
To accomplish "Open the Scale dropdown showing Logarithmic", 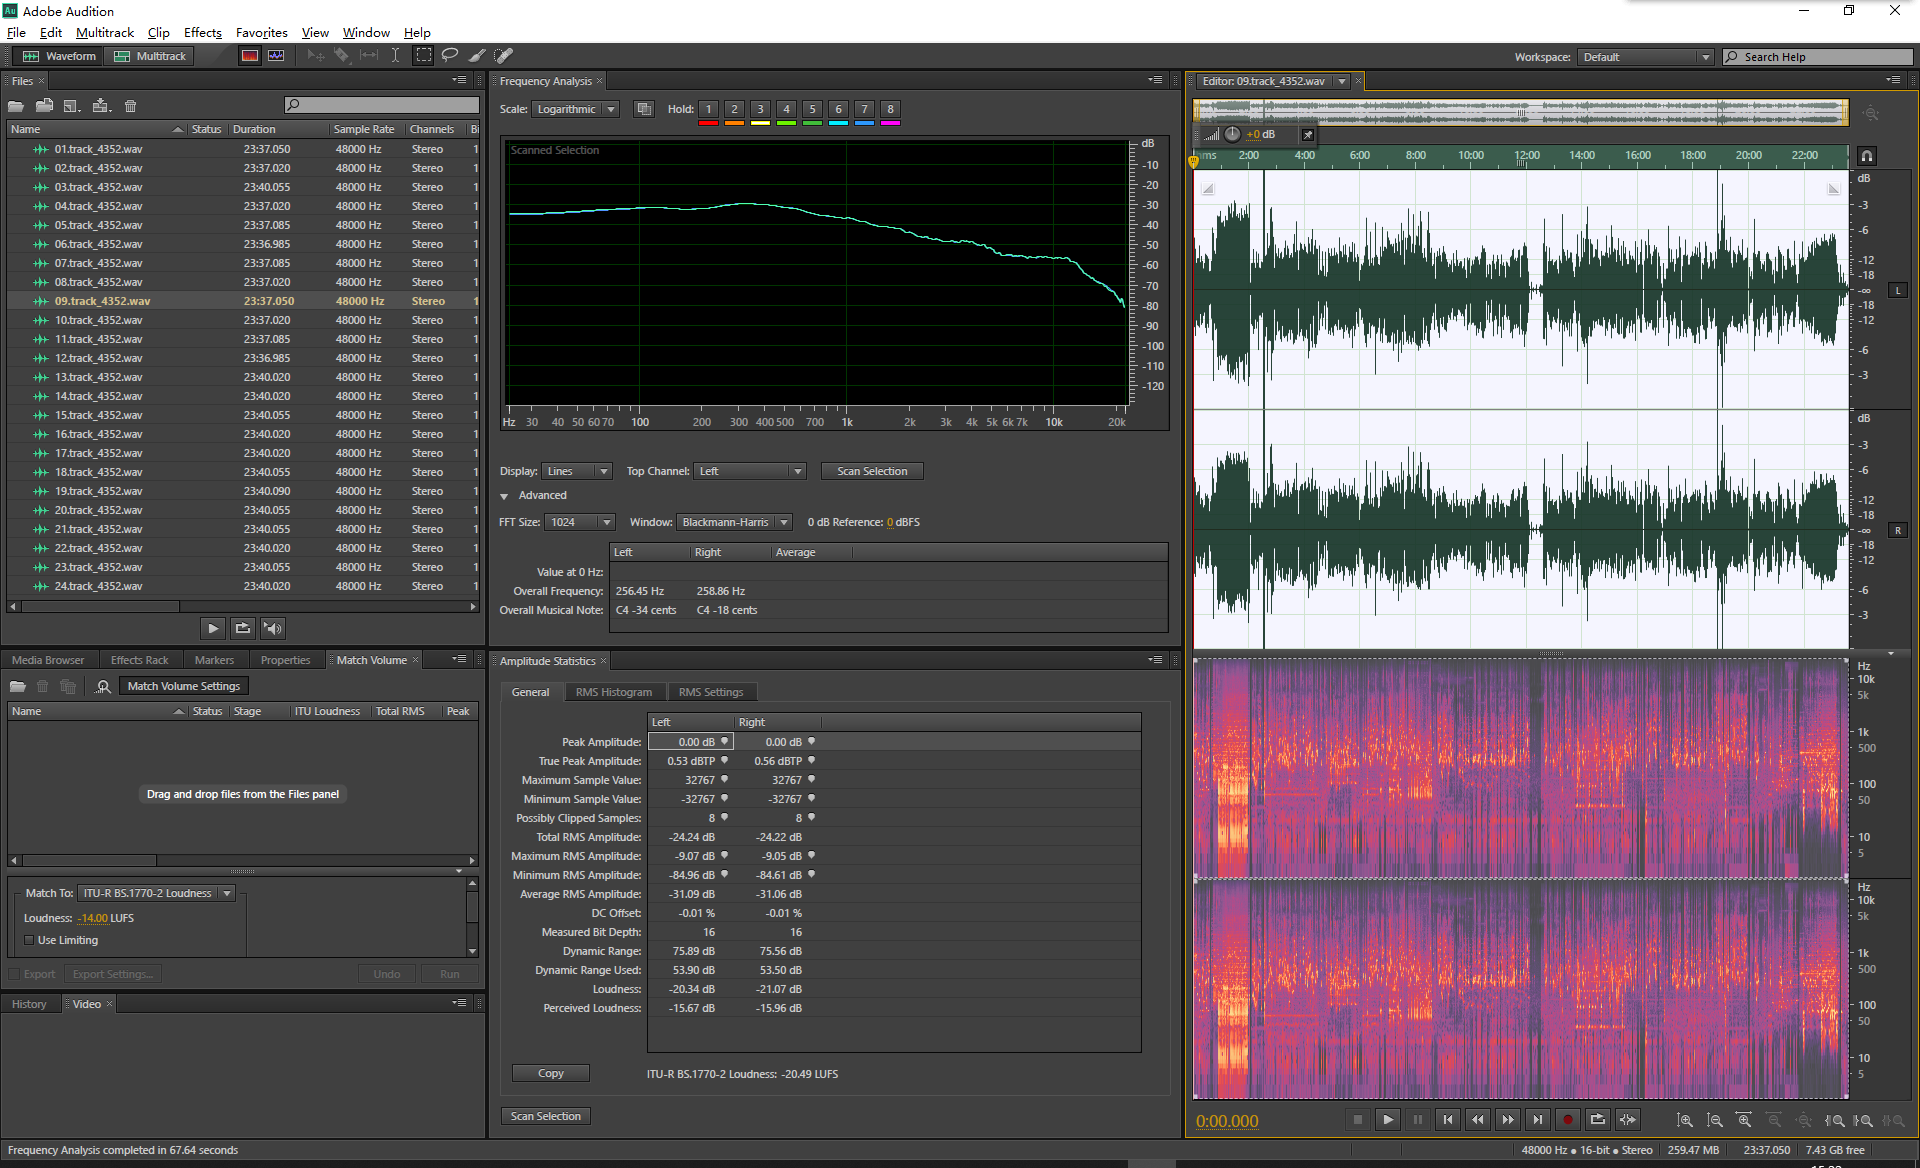I will (575, 109).
